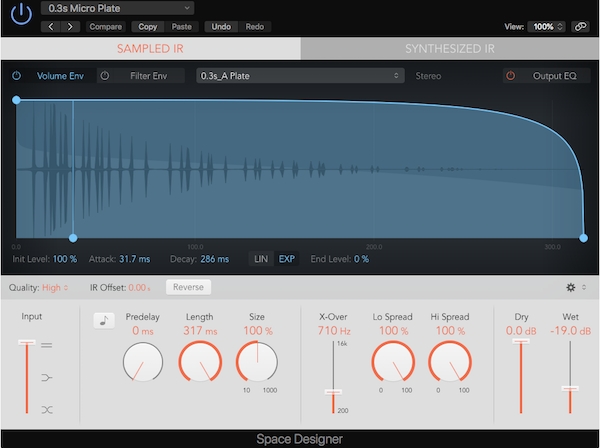The image size is (600, 448).
Task: Click the Decay 286 ms value
Action: (x=215, y=259)
